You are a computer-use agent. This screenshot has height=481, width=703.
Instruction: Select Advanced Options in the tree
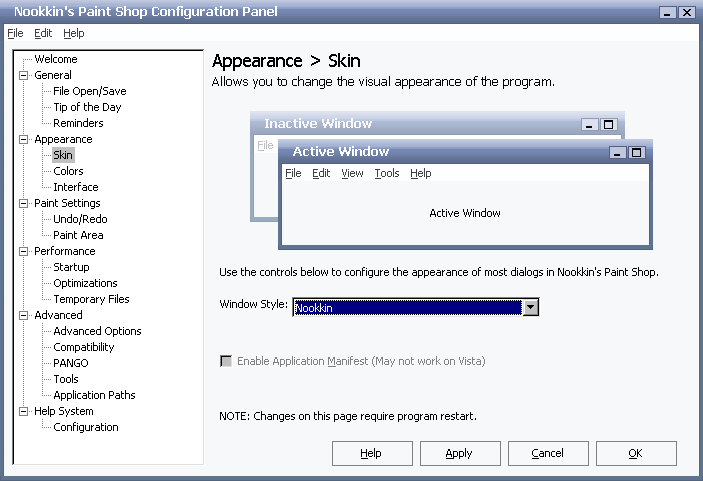(97, 331)
